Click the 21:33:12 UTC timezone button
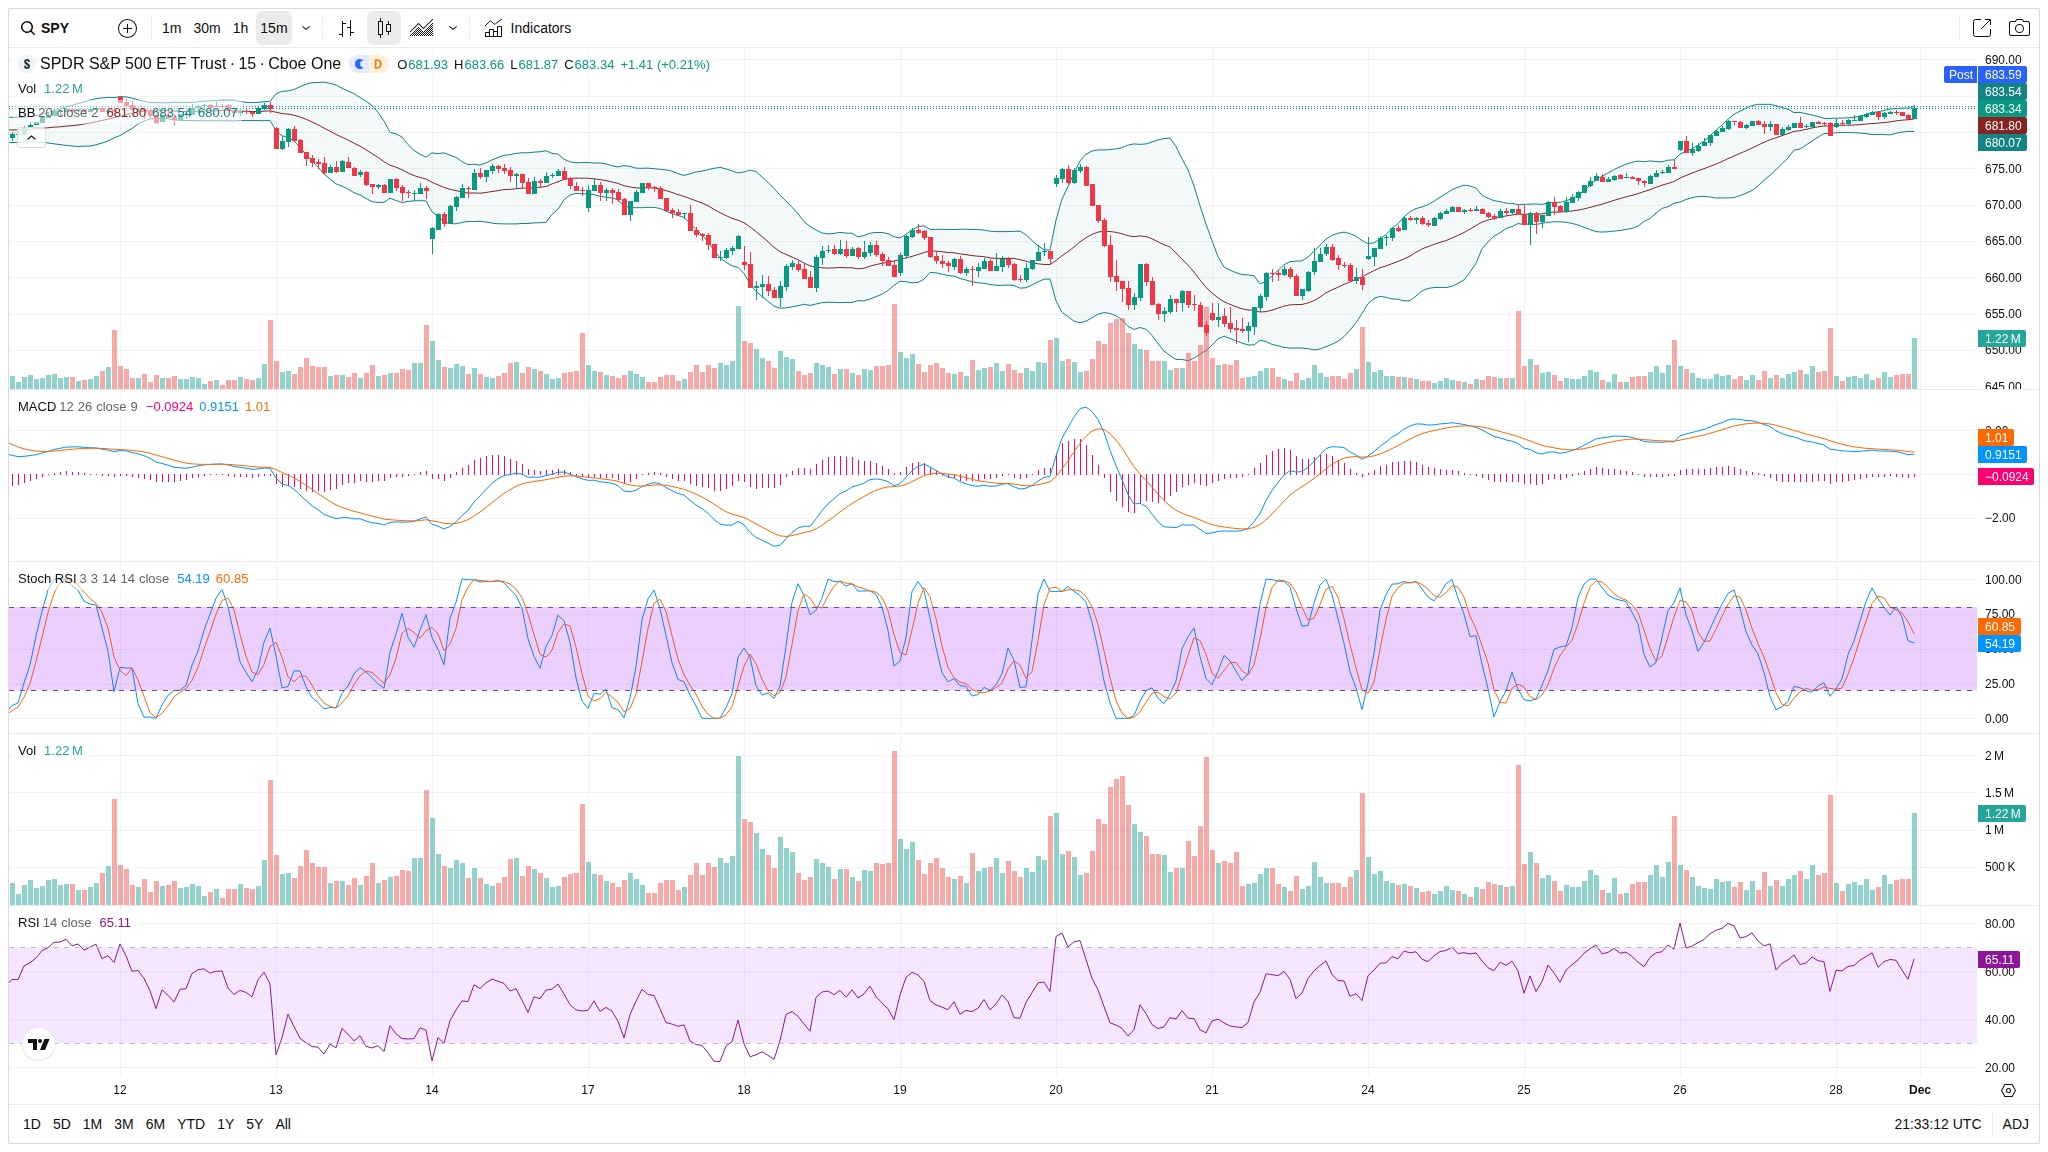 pyautogui.click(x=1937, y=1124)
